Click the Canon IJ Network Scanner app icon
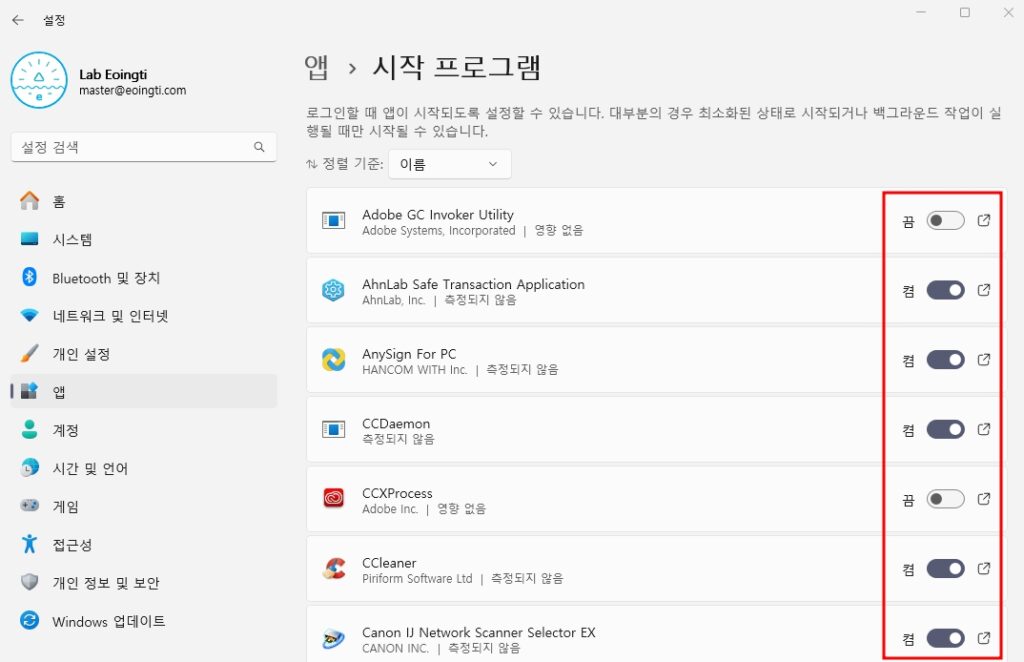This screenshot has width=1024, height=662. point(334,638)
